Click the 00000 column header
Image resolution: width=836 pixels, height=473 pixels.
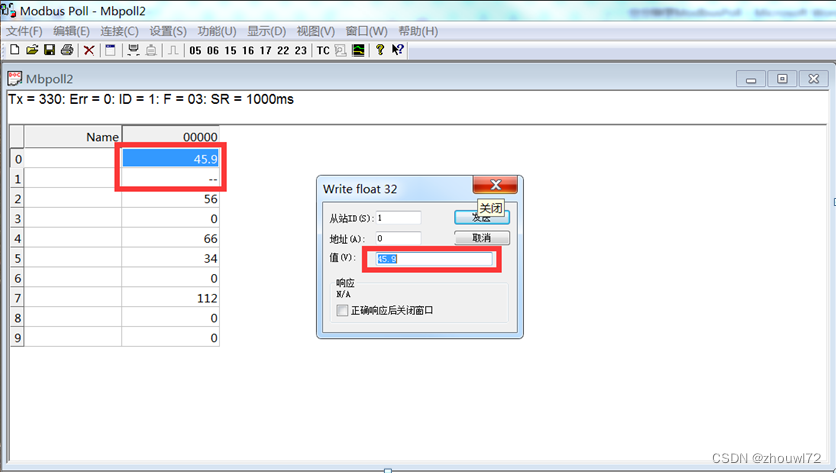(x=171, y=137)
